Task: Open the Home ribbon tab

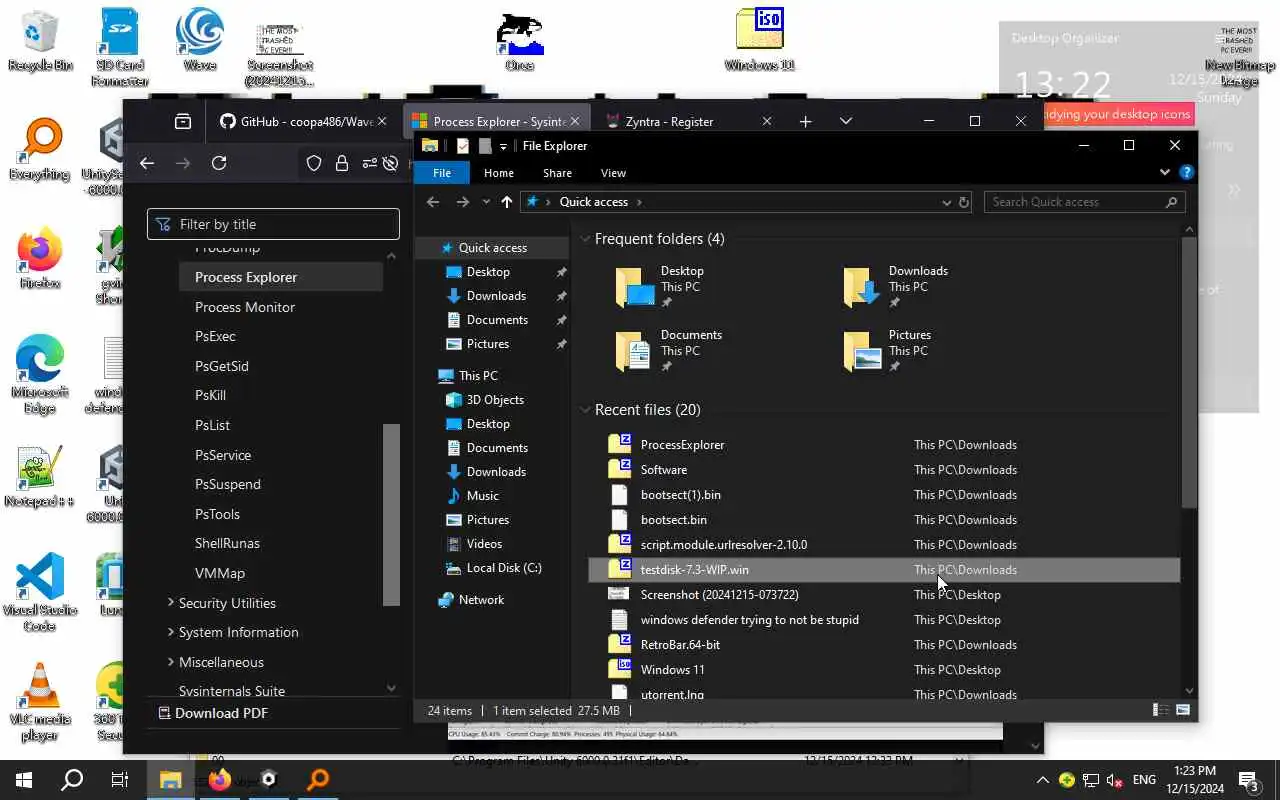Action: point(499,173)
